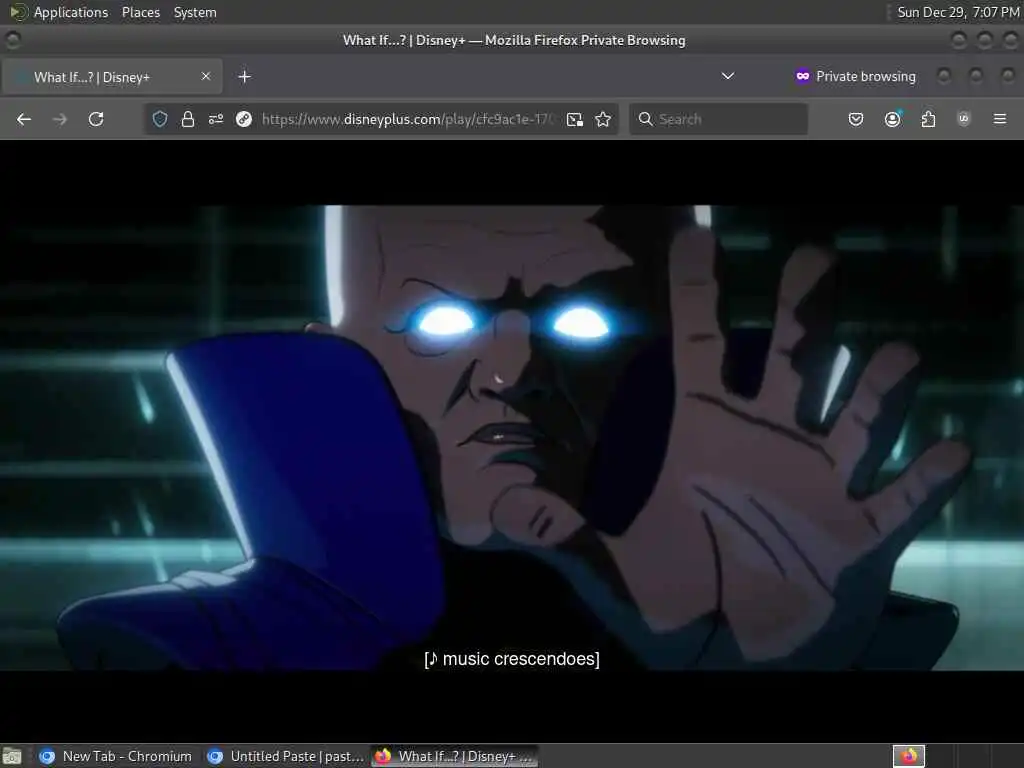Screen dimensions: 1024x768
Task: Click the DRM media icon in the address bar
Action: [x=244, y=119]
